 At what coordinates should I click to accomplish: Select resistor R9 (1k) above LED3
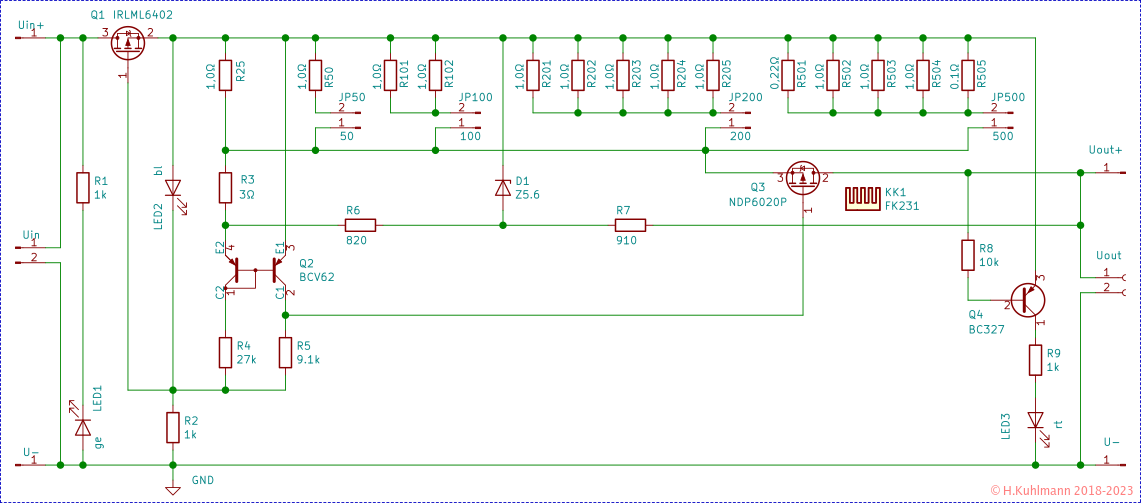pyautogui.click(x=1036, y=360)
